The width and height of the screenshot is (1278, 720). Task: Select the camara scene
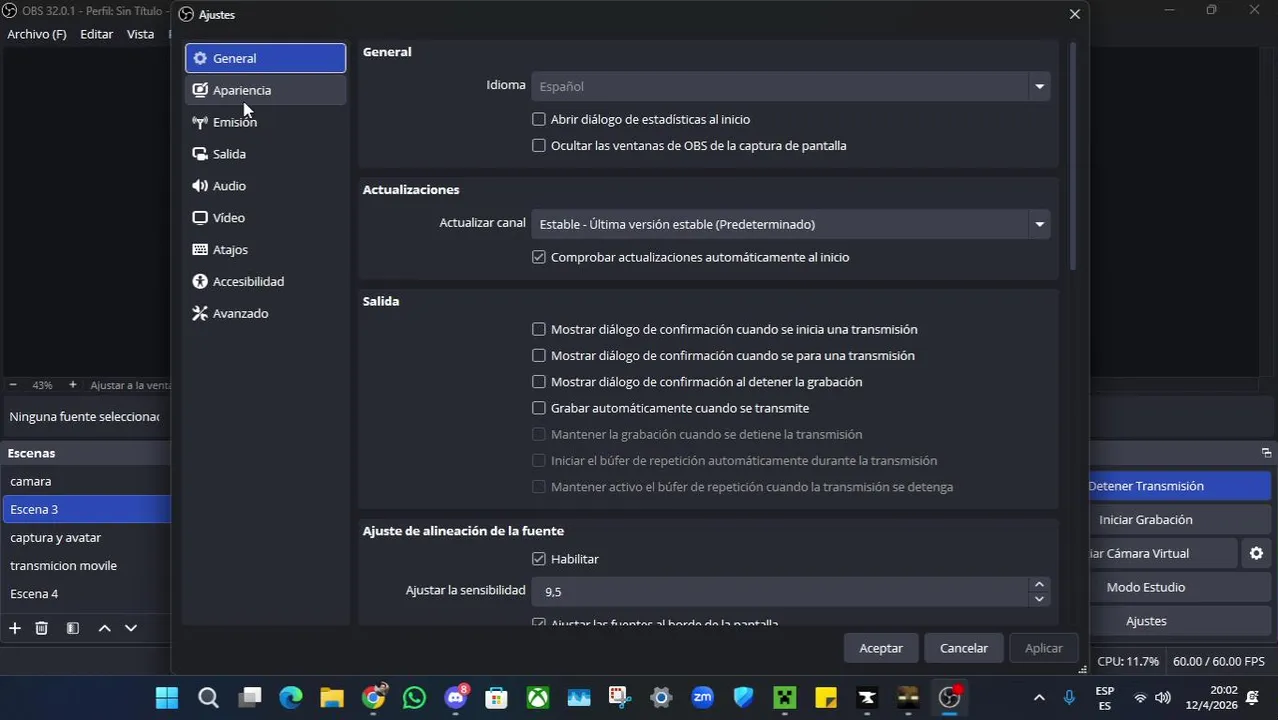[86, 481]
